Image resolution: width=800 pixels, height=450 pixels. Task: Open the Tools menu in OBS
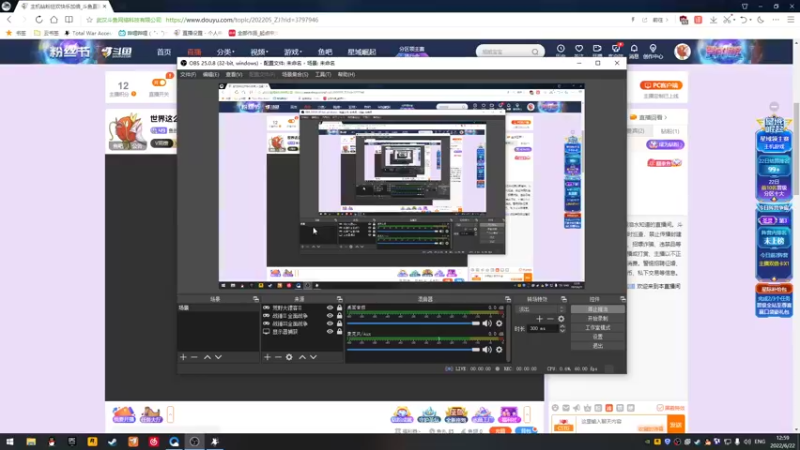[x=323, y=74]
